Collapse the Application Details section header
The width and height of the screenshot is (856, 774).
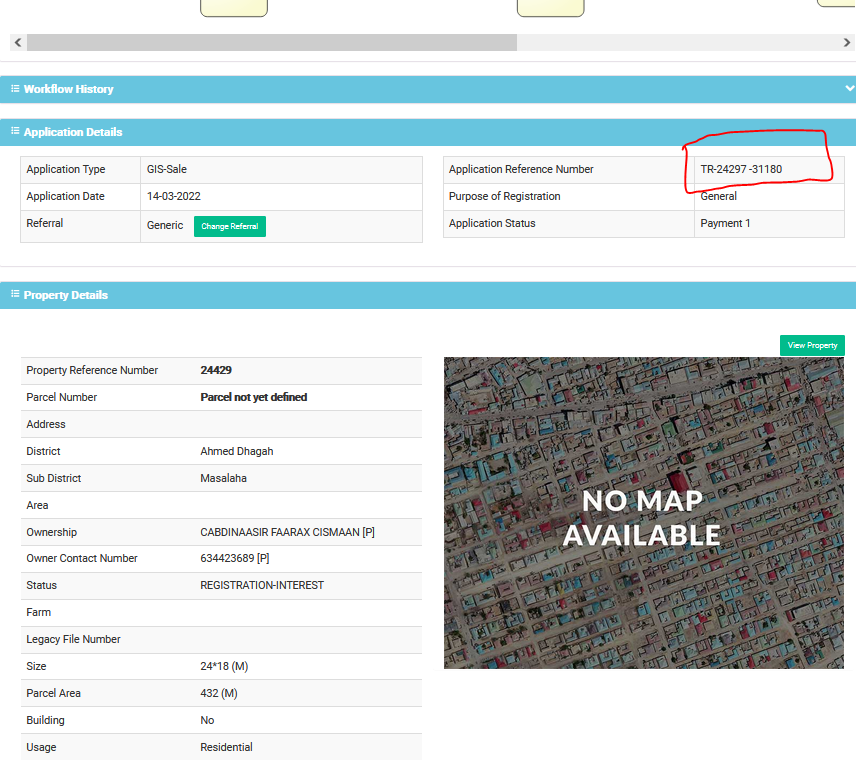(428, 132)
